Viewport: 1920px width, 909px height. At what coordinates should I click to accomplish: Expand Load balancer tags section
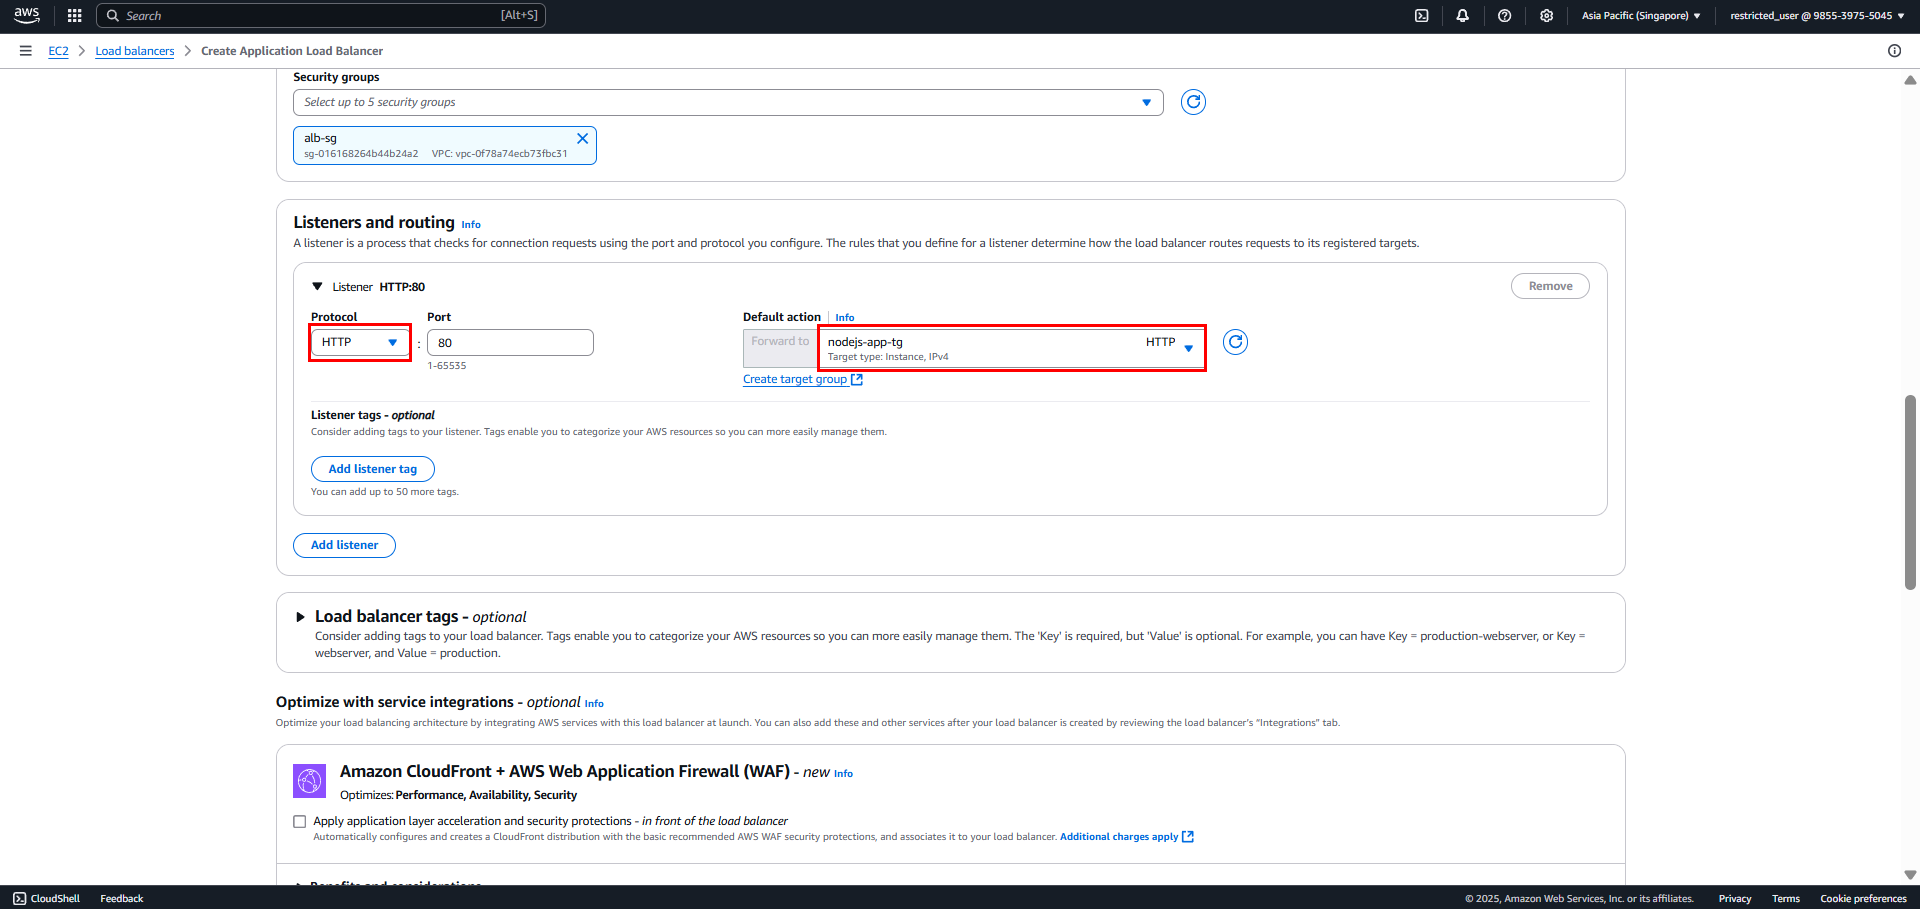[x=300, y=617]
